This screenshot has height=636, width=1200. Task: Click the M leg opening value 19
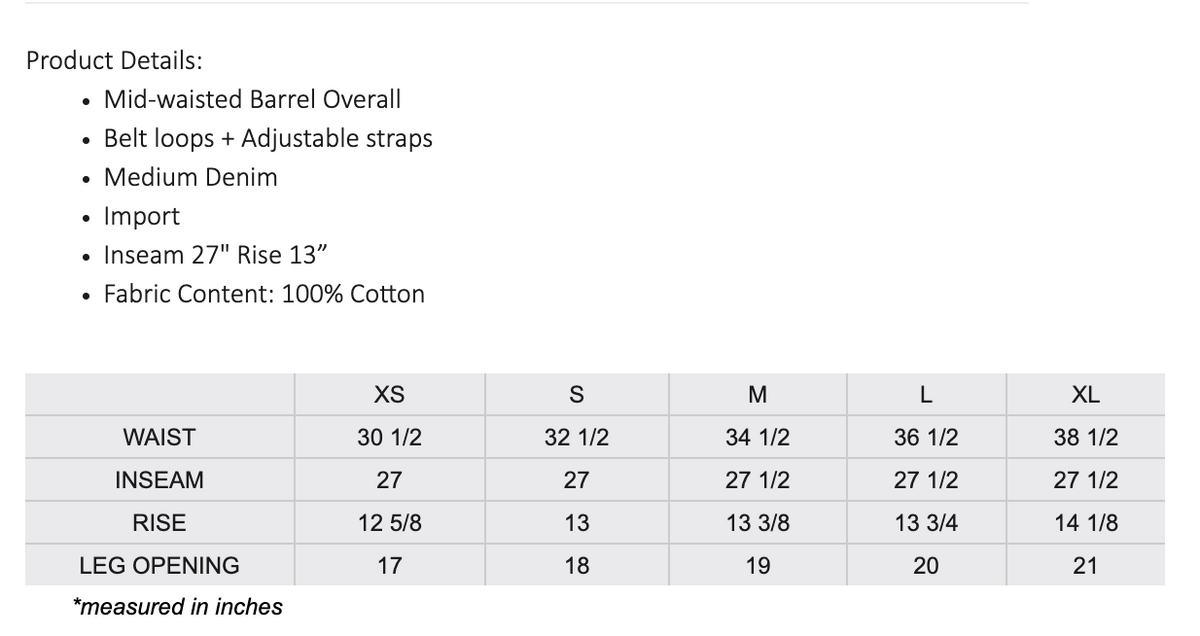tap(757, 565)
